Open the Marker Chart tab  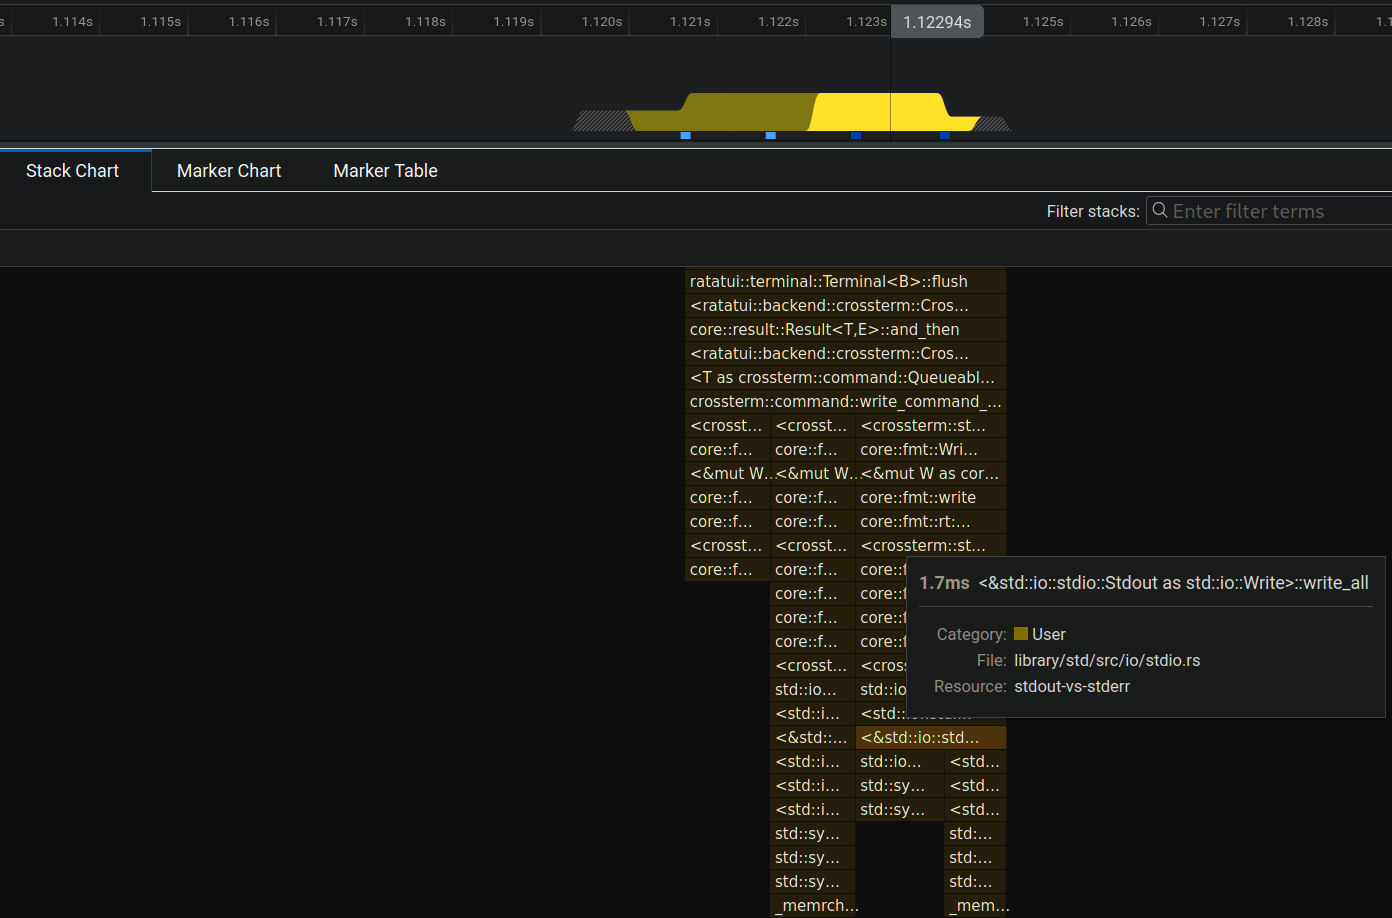click(229, 171)
